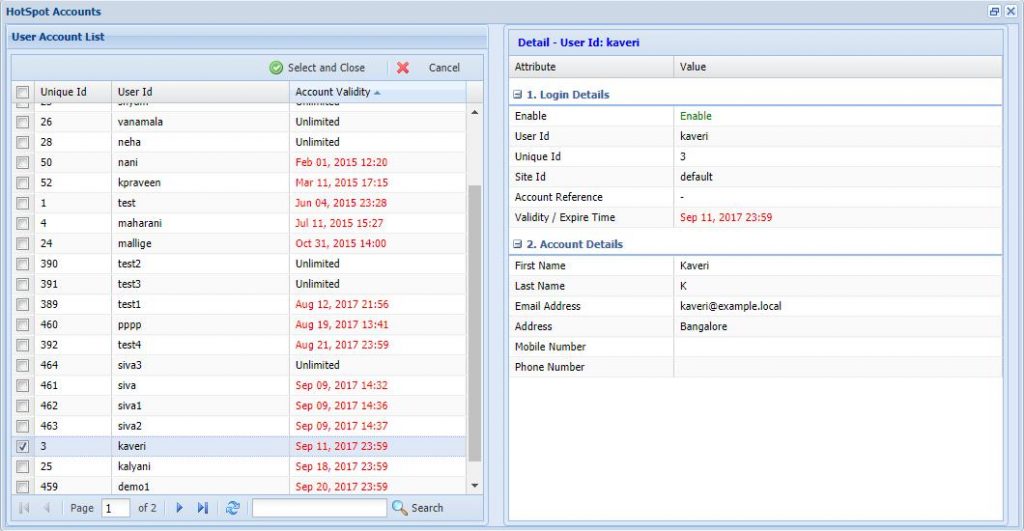Collapse the 2. Account Details section
Viewport: 1024px width, 531px height.
[x=517, y=244]
